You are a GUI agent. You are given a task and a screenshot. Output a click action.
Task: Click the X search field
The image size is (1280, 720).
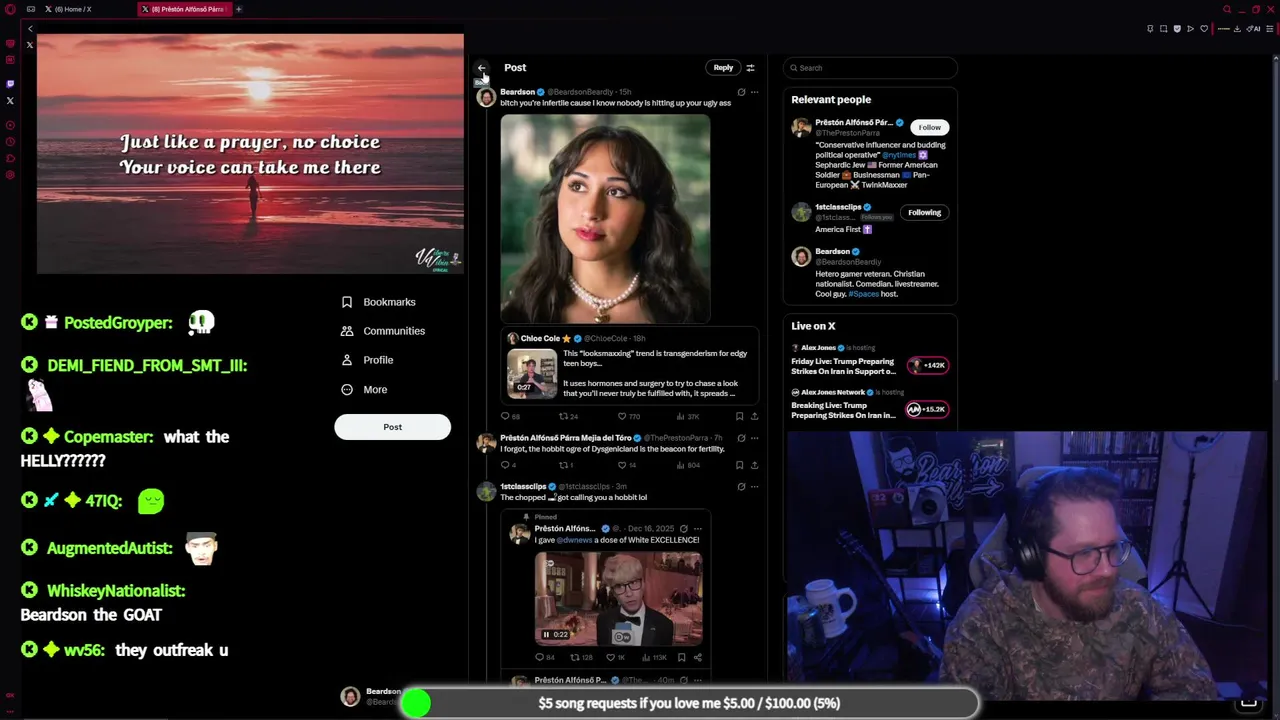coord(870,68)
